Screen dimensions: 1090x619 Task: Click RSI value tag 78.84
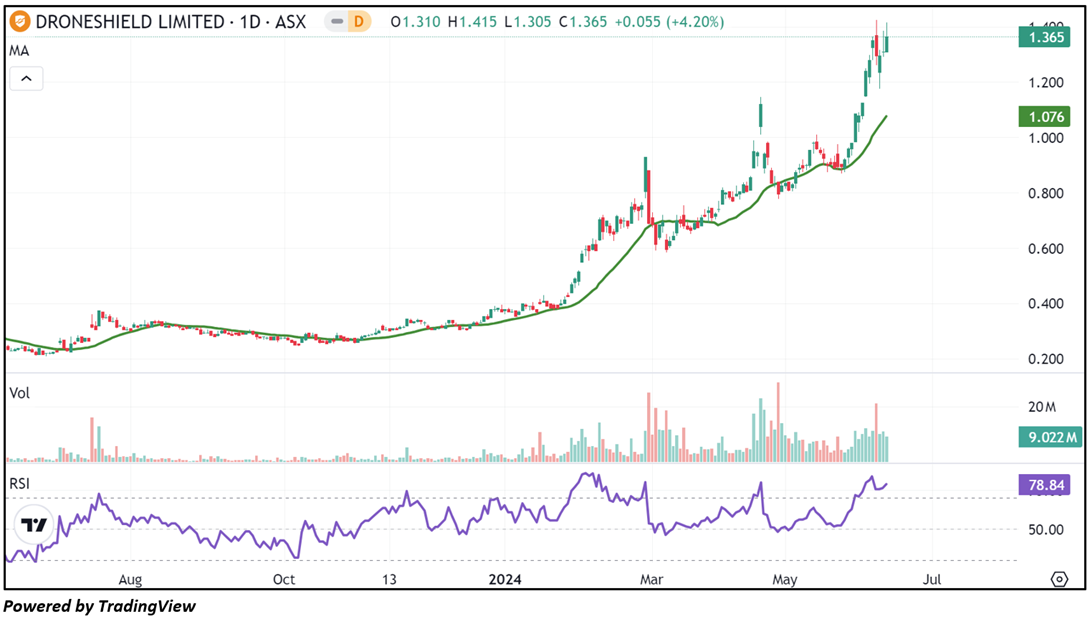point(1043,485)
